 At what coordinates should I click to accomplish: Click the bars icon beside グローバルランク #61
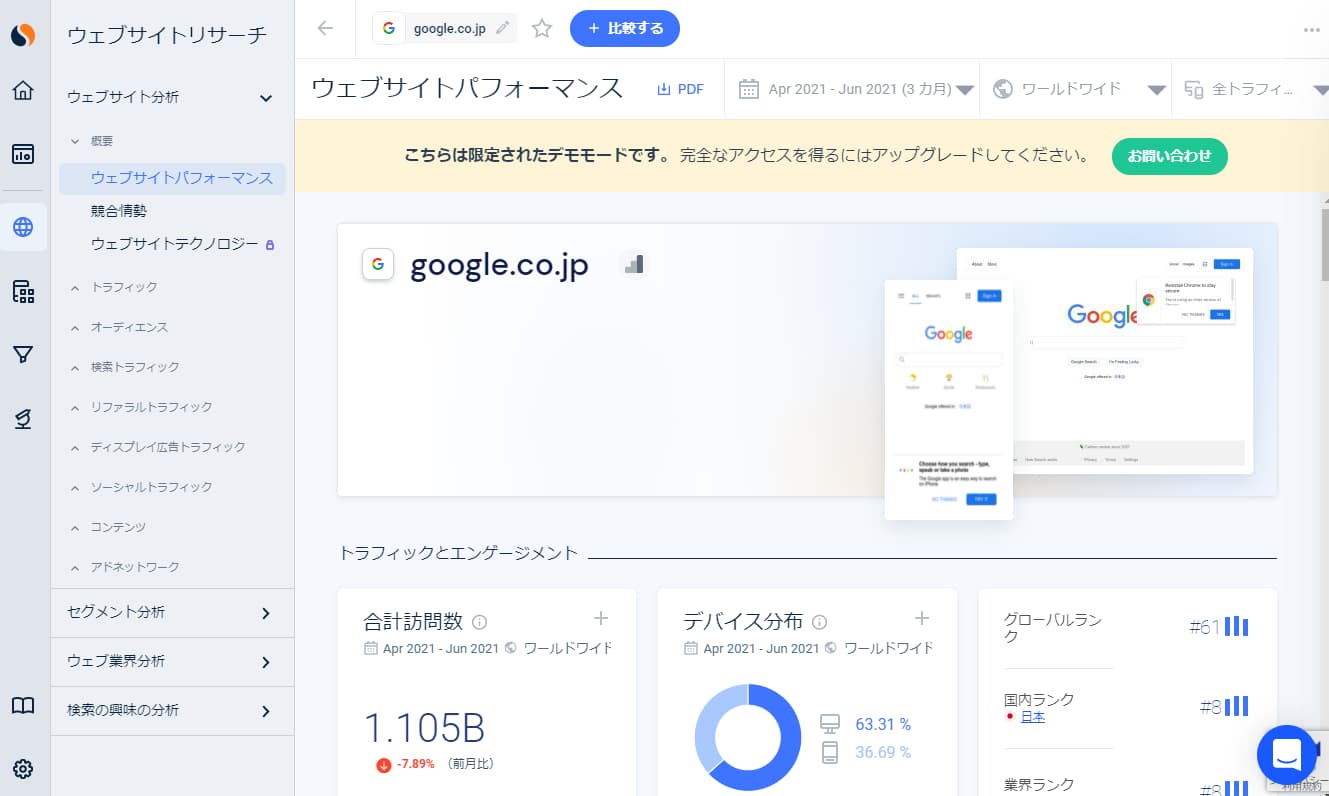tap(1237, 627)
